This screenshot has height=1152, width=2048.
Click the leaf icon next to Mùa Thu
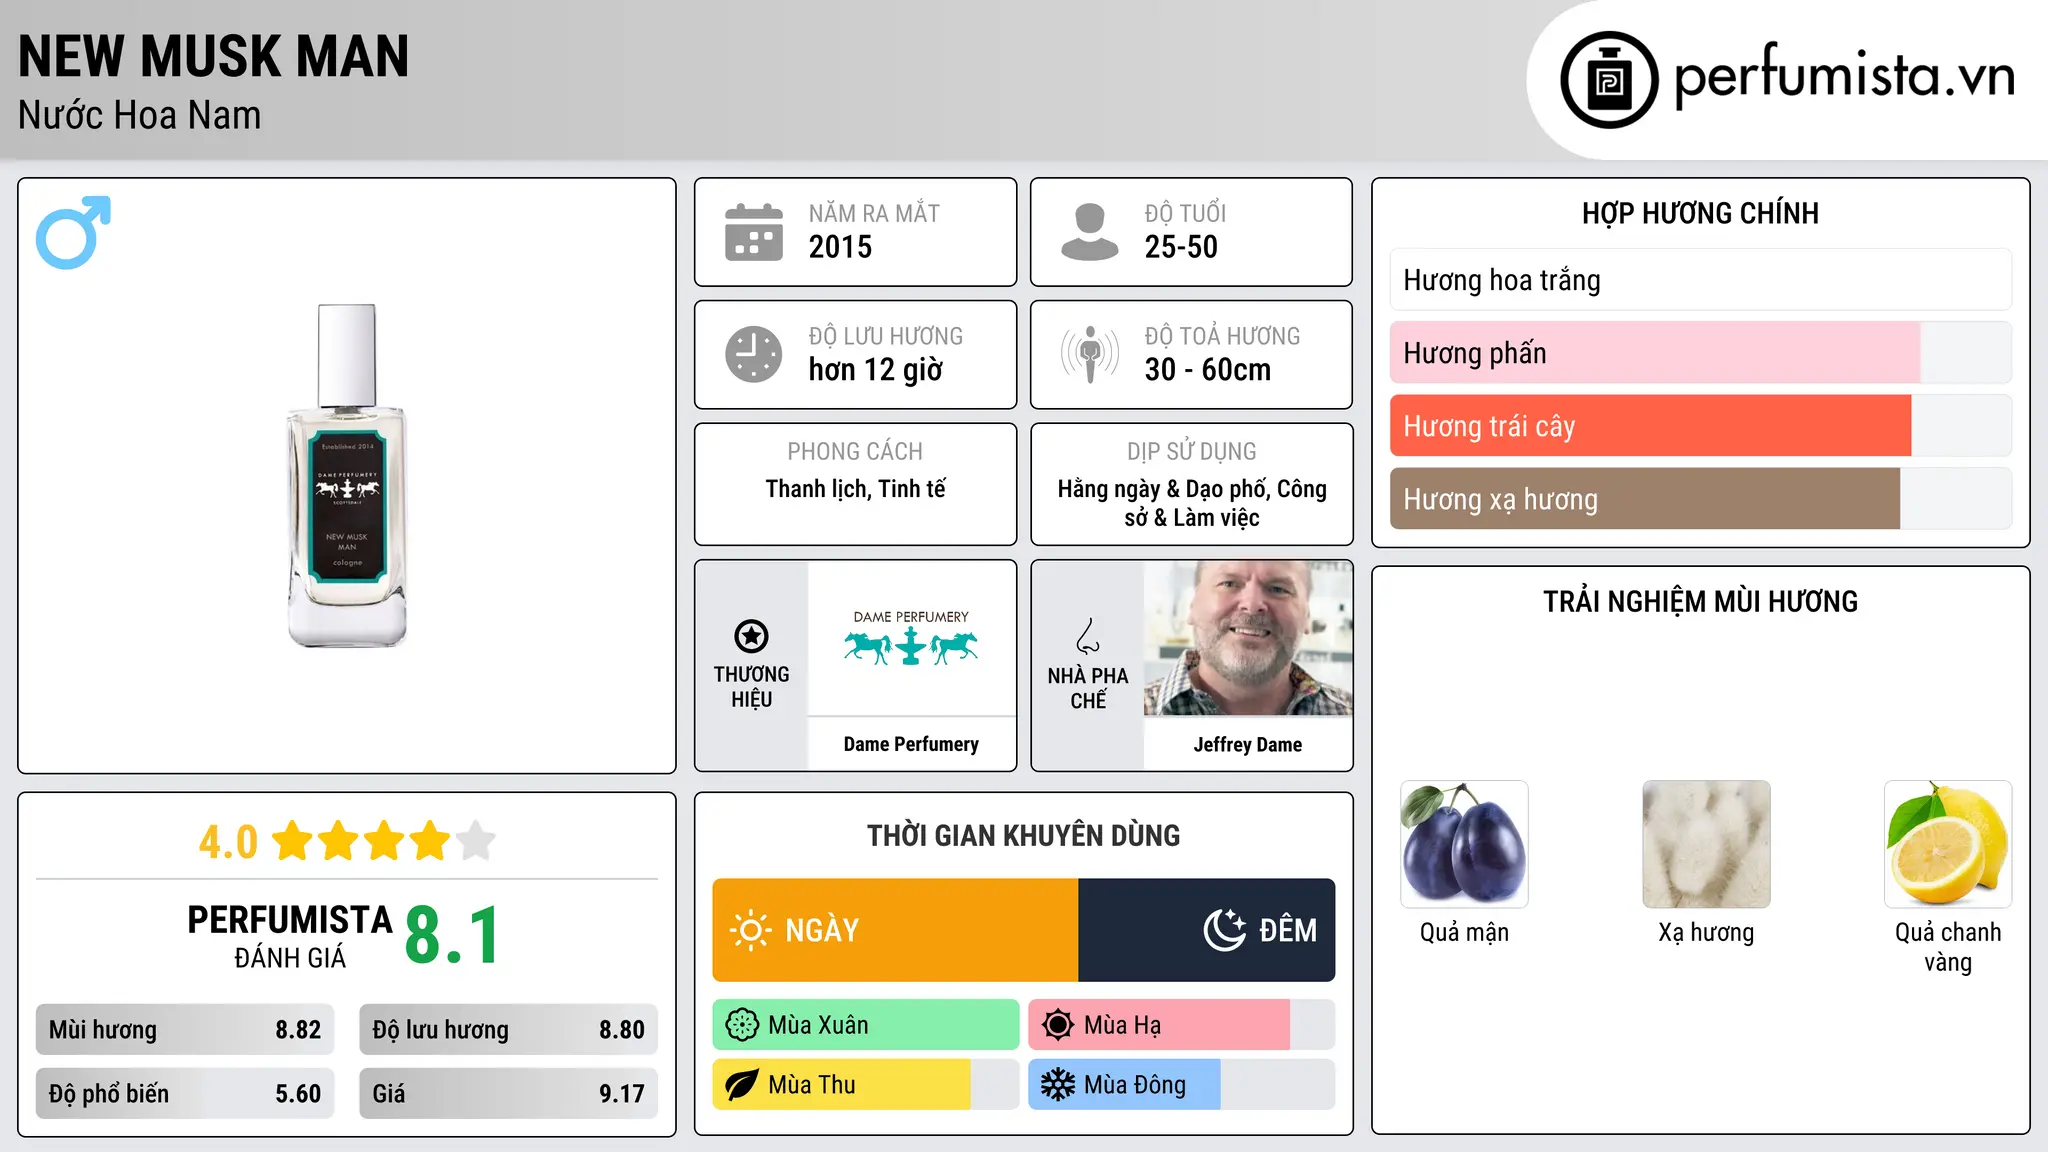742,1085
